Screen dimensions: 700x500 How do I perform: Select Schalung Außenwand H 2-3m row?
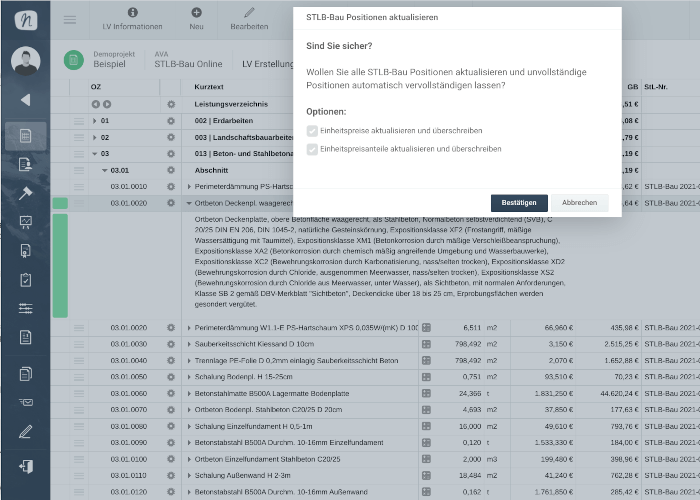tap(242, 475)
